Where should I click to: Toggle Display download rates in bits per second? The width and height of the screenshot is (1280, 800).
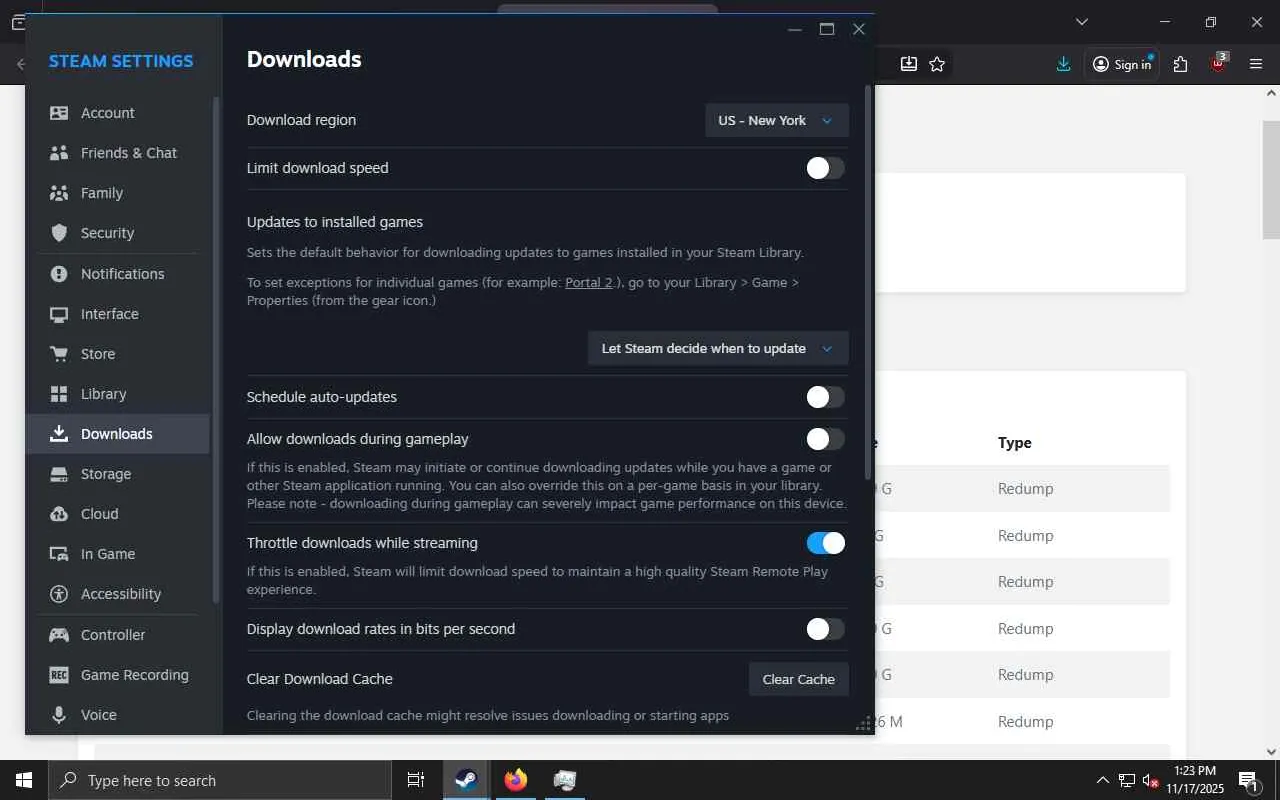[x=825, y=629]
